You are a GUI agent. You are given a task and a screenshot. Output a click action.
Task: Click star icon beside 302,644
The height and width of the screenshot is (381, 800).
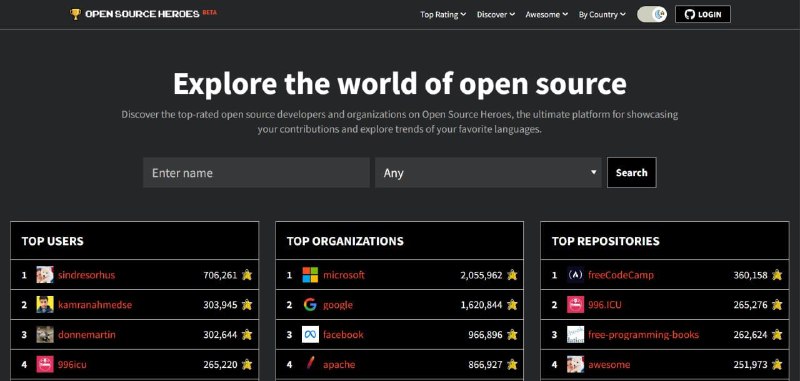(247, 335)
